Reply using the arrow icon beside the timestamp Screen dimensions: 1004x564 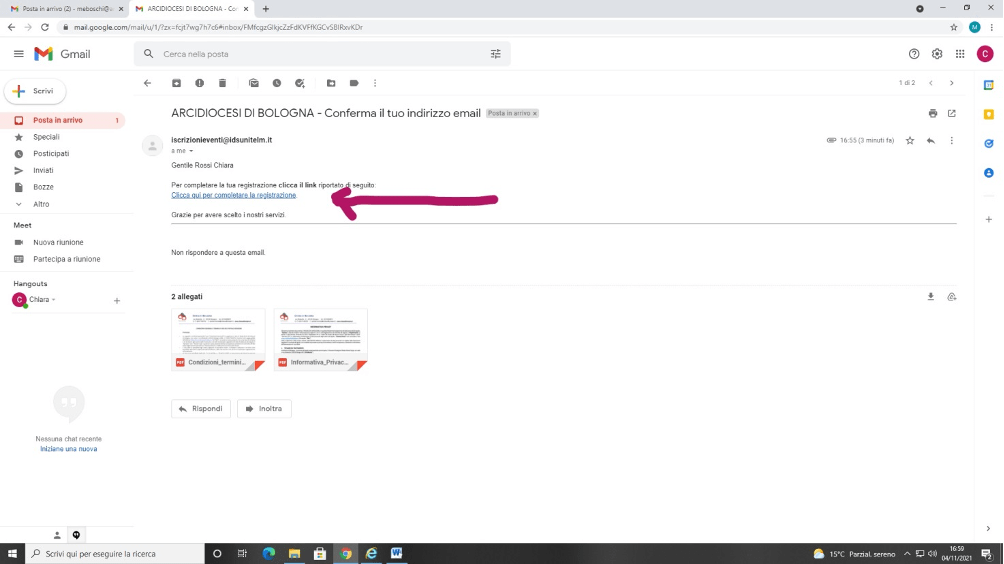930,141
